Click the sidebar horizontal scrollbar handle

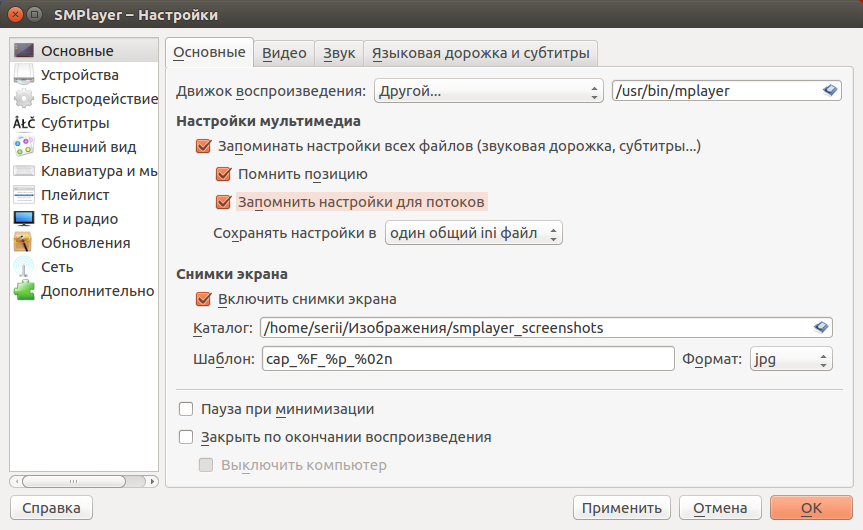[74, 482]
